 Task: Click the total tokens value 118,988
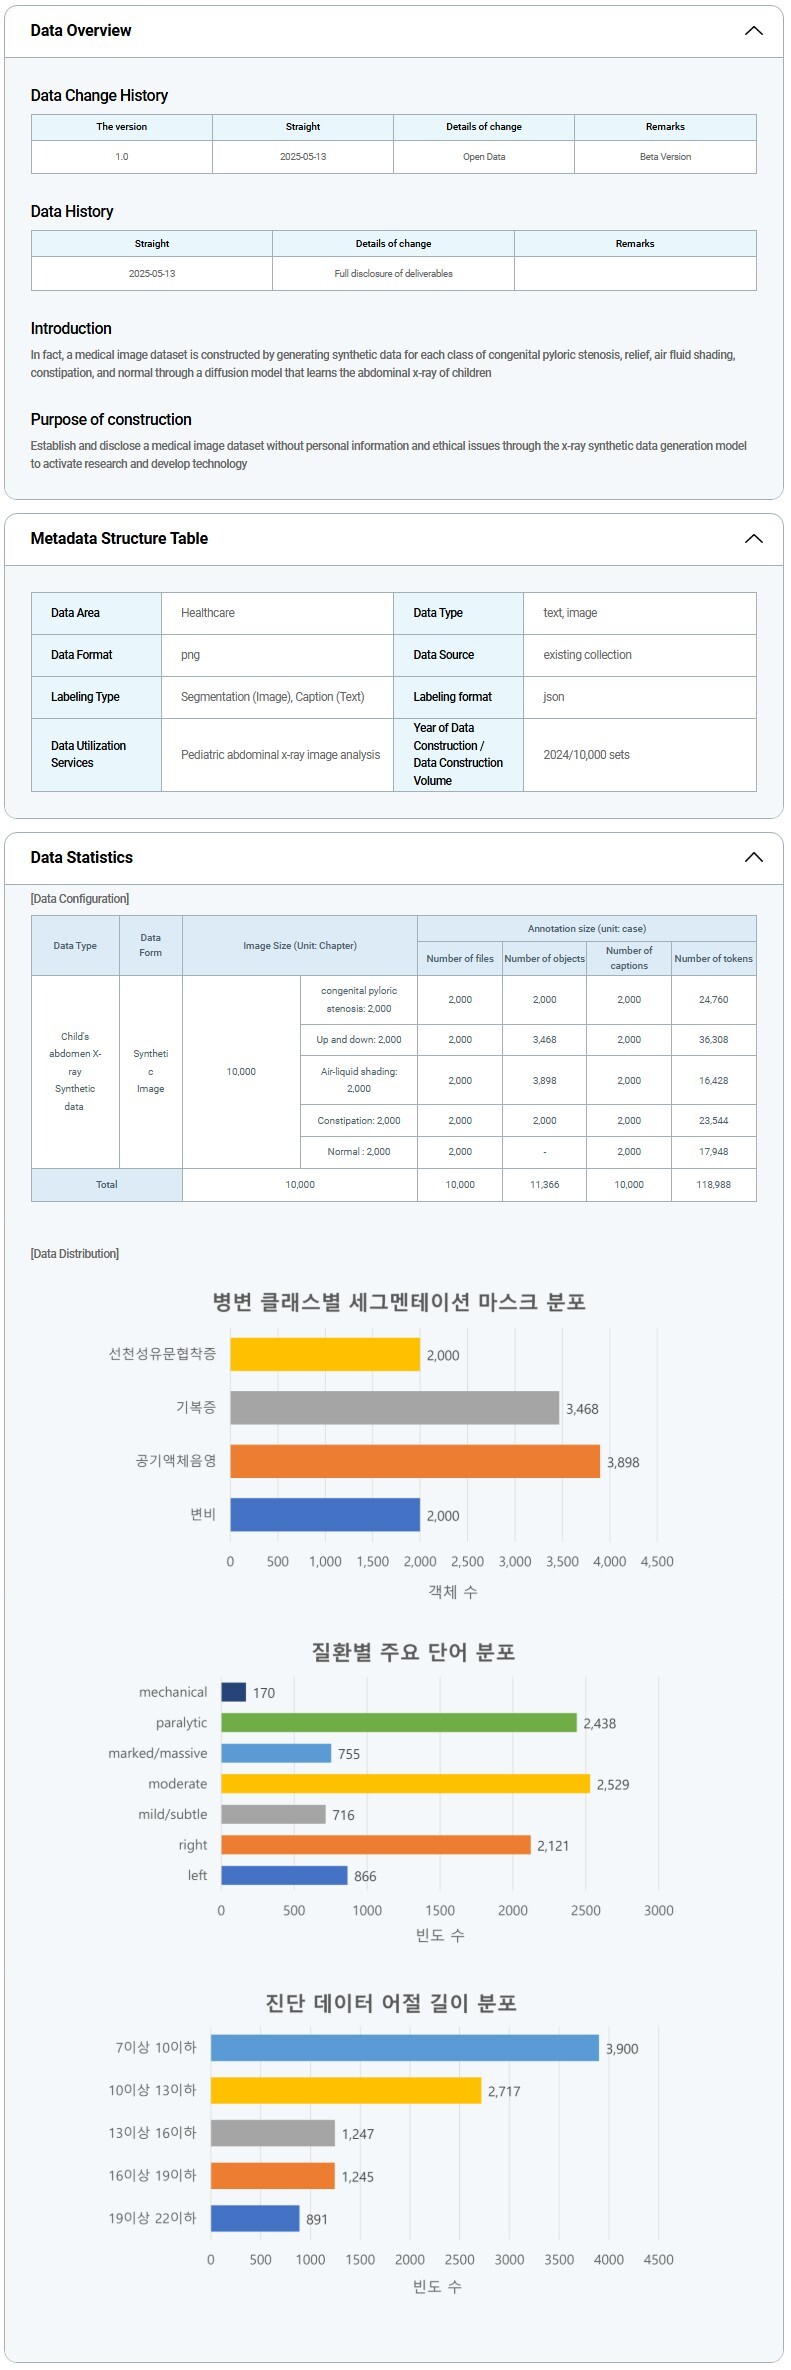point(713,1184)
